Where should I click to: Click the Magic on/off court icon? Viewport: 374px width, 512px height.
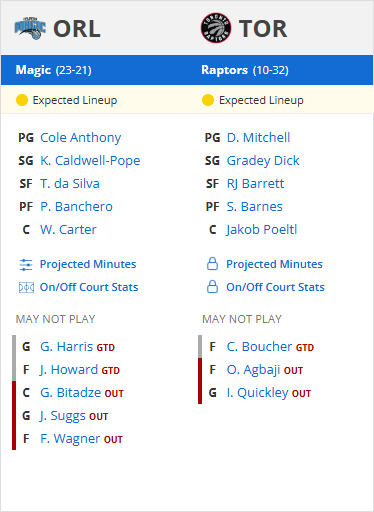[26, 287]
